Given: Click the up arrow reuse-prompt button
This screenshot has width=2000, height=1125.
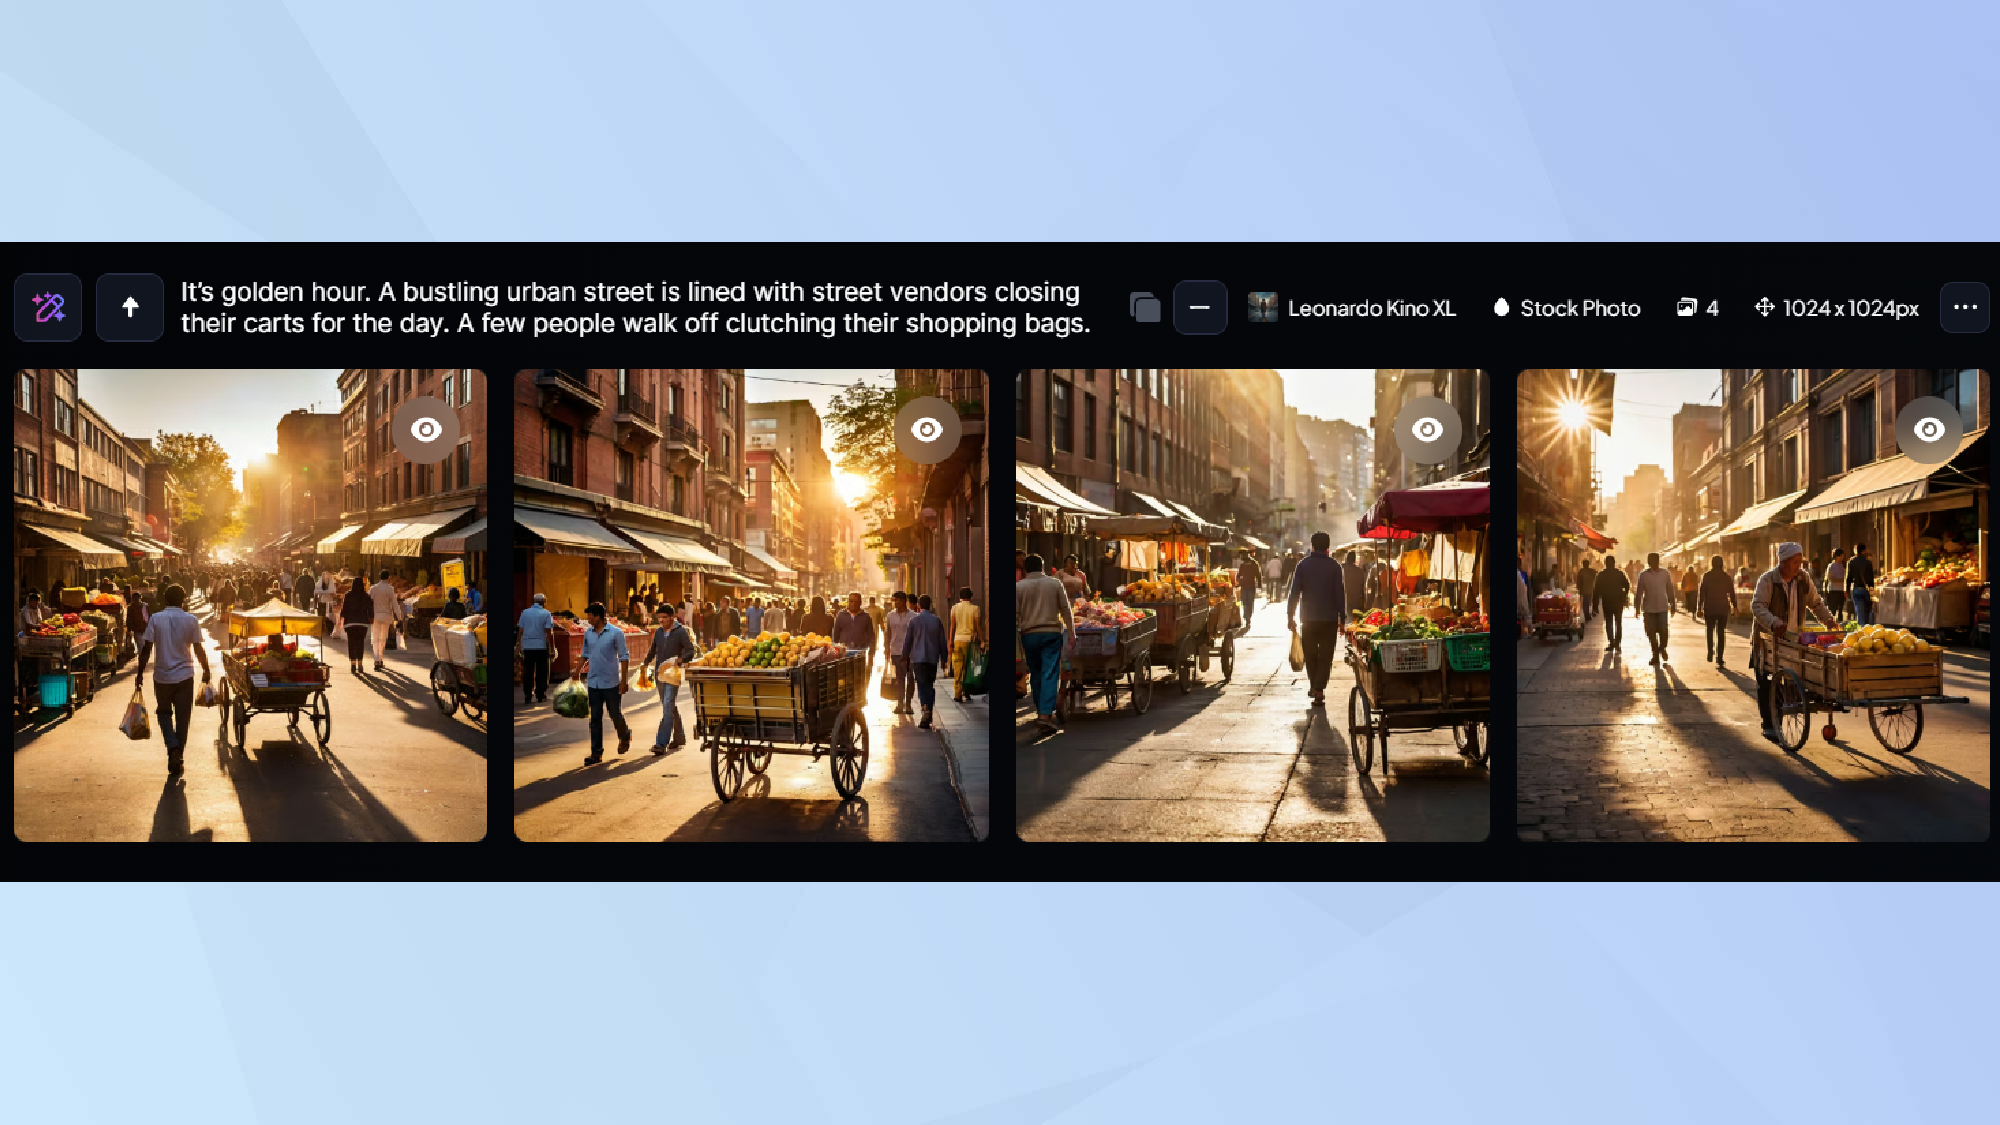Looking at the screenshot, I should pyautogui.click(x=130, y=307).
